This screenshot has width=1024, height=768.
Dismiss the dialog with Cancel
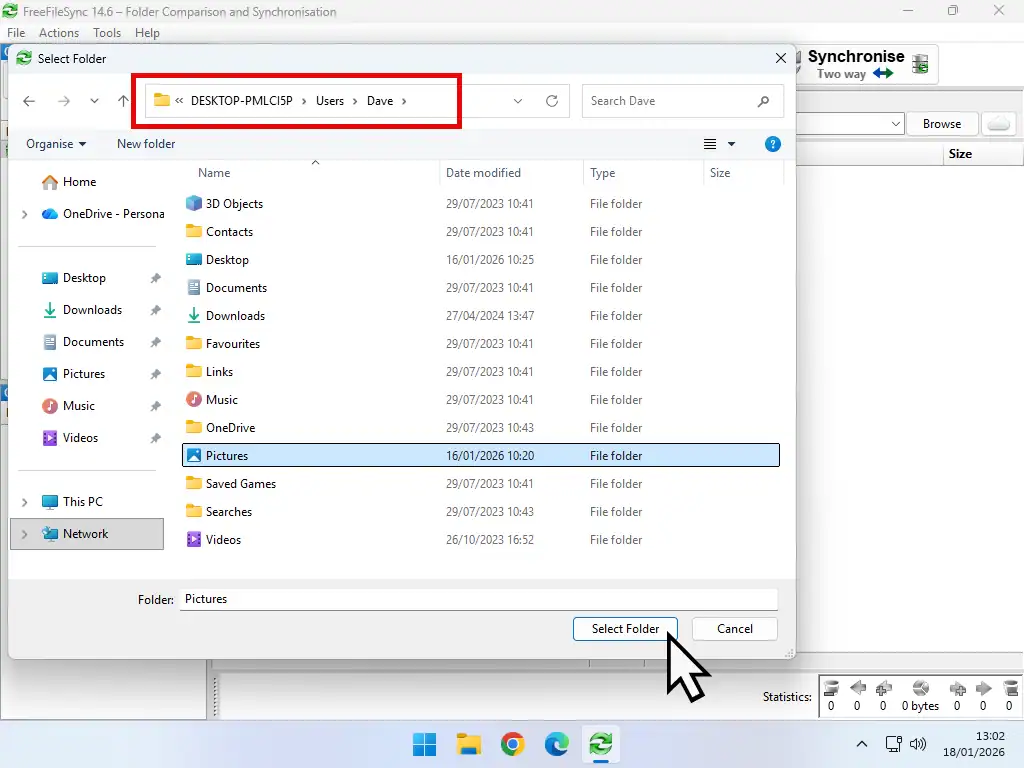click(734, 629)
